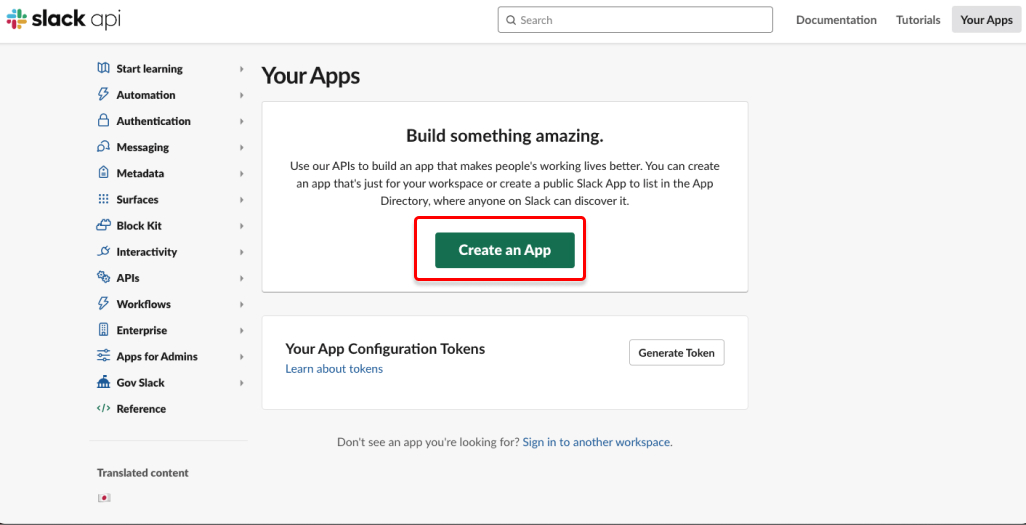This screenshot has width=1026, height=525.
Task: Click the lightning bolt icon beside Automation
Action: click(x=103, y=94)
